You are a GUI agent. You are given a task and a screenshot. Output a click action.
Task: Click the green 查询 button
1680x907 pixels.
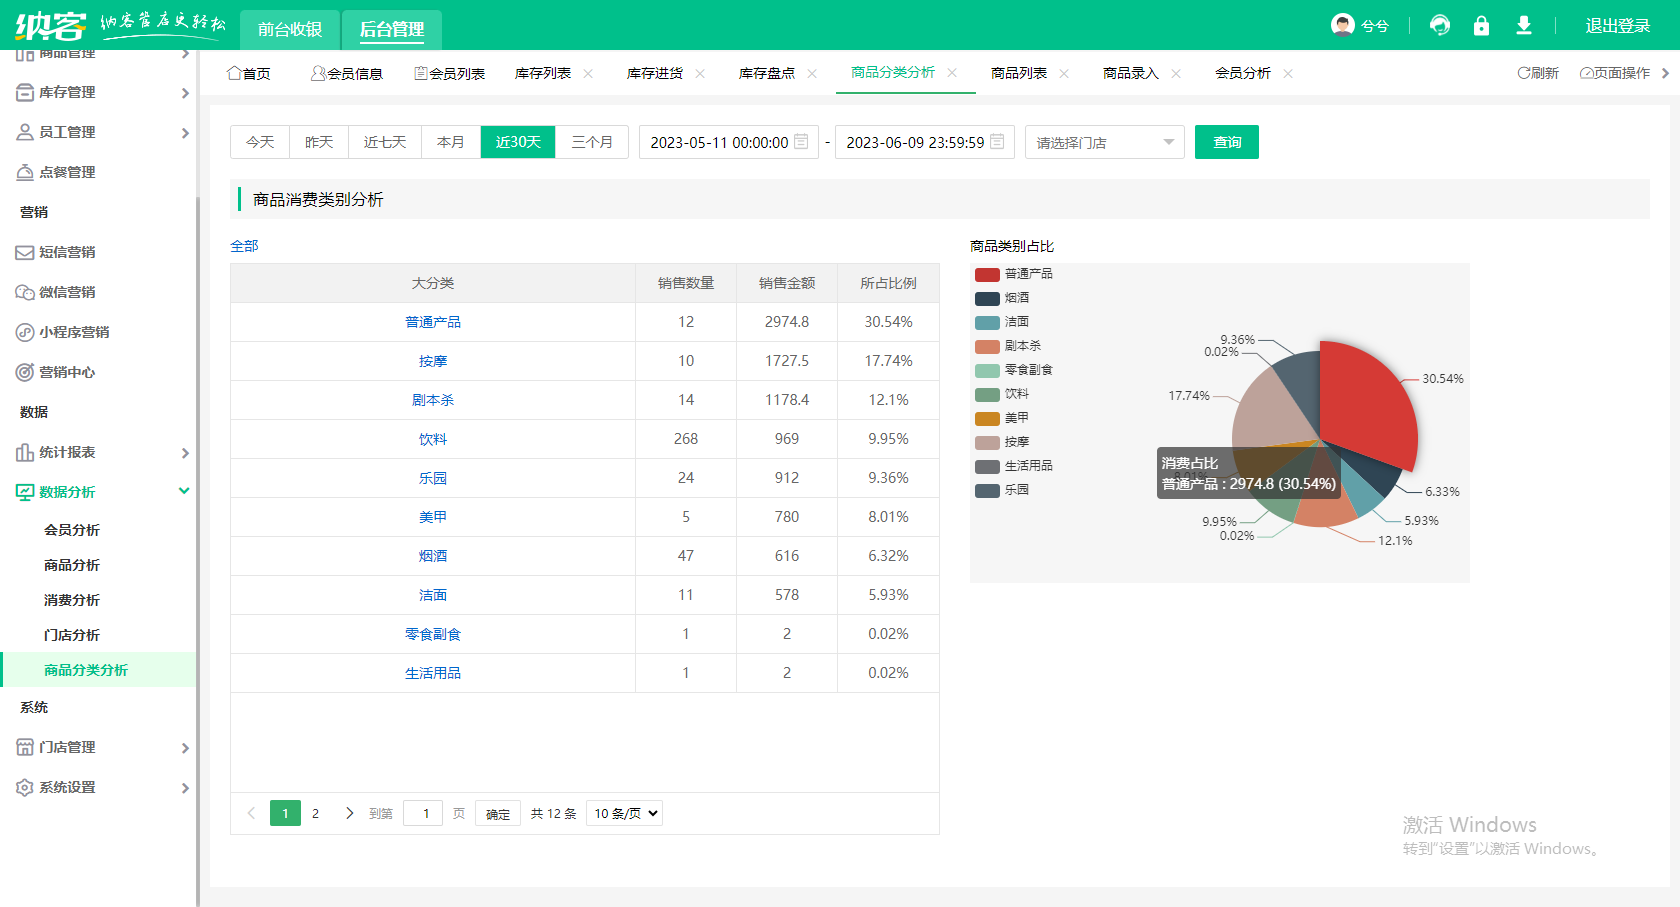(1226, 142)
